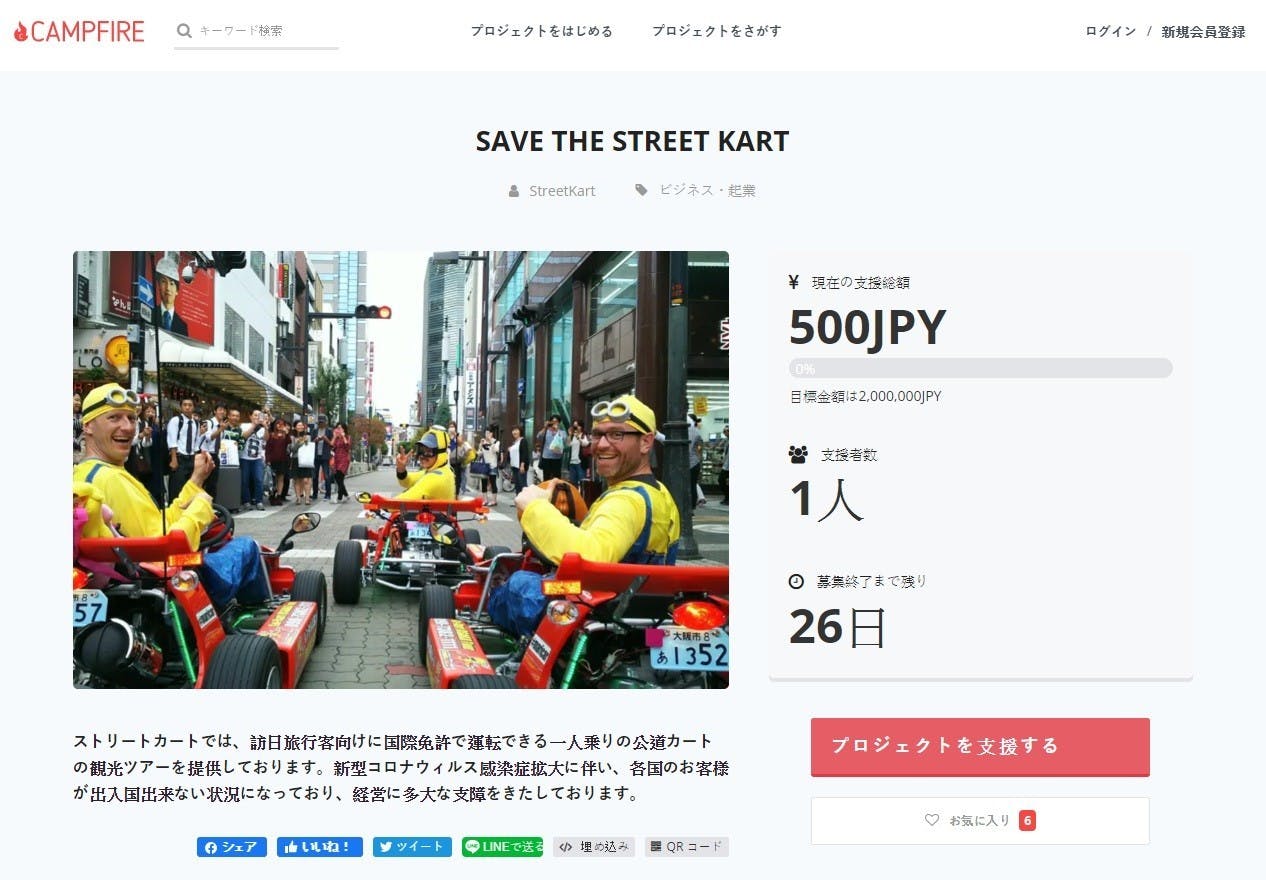Tweet the project using ツイート button
Image resolution: width=1266 pixels, height=880 pixels.
tap(412, 847)
